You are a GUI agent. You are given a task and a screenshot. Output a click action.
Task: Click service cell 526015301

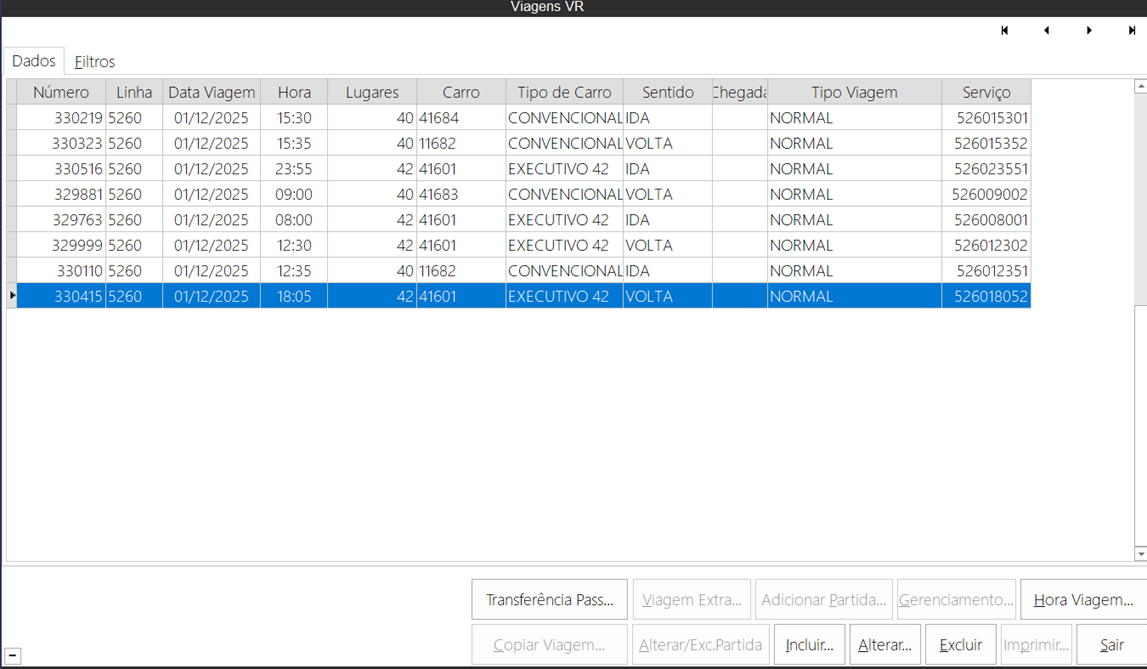click(986, 118)
